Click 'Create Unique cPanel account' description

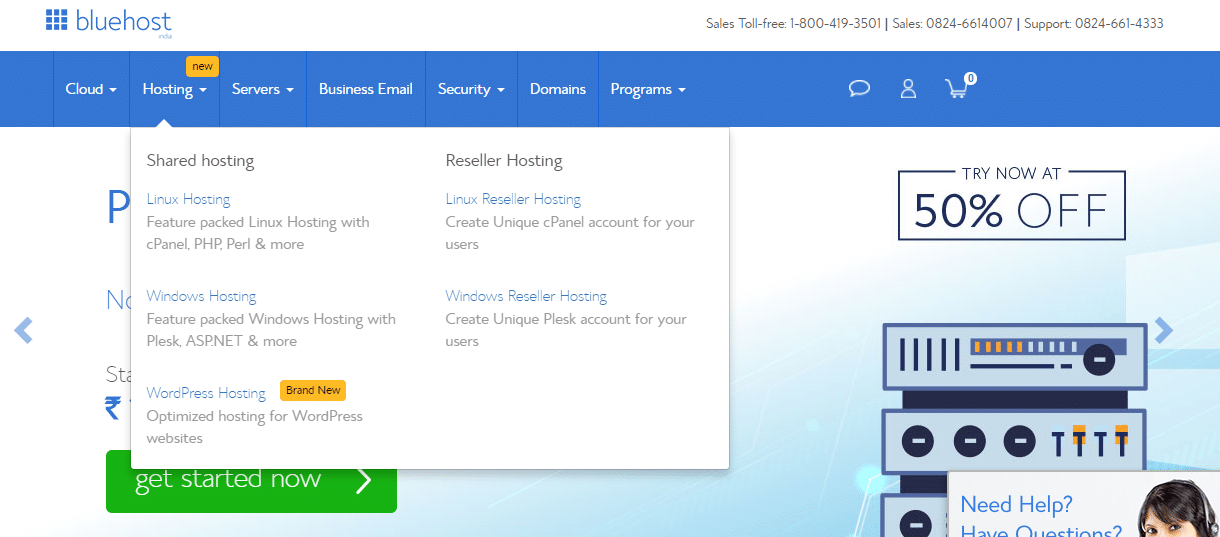[570, 233]
